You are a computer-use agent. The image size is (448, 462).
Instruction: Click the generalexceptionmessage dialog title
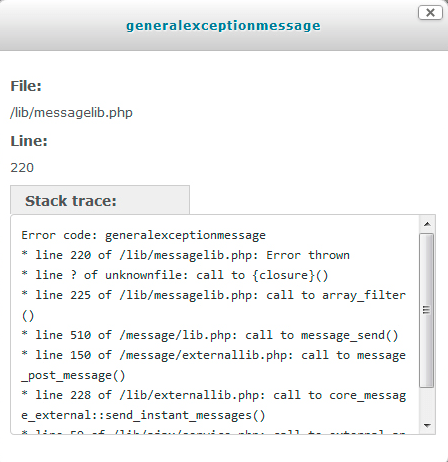(223, 26)
